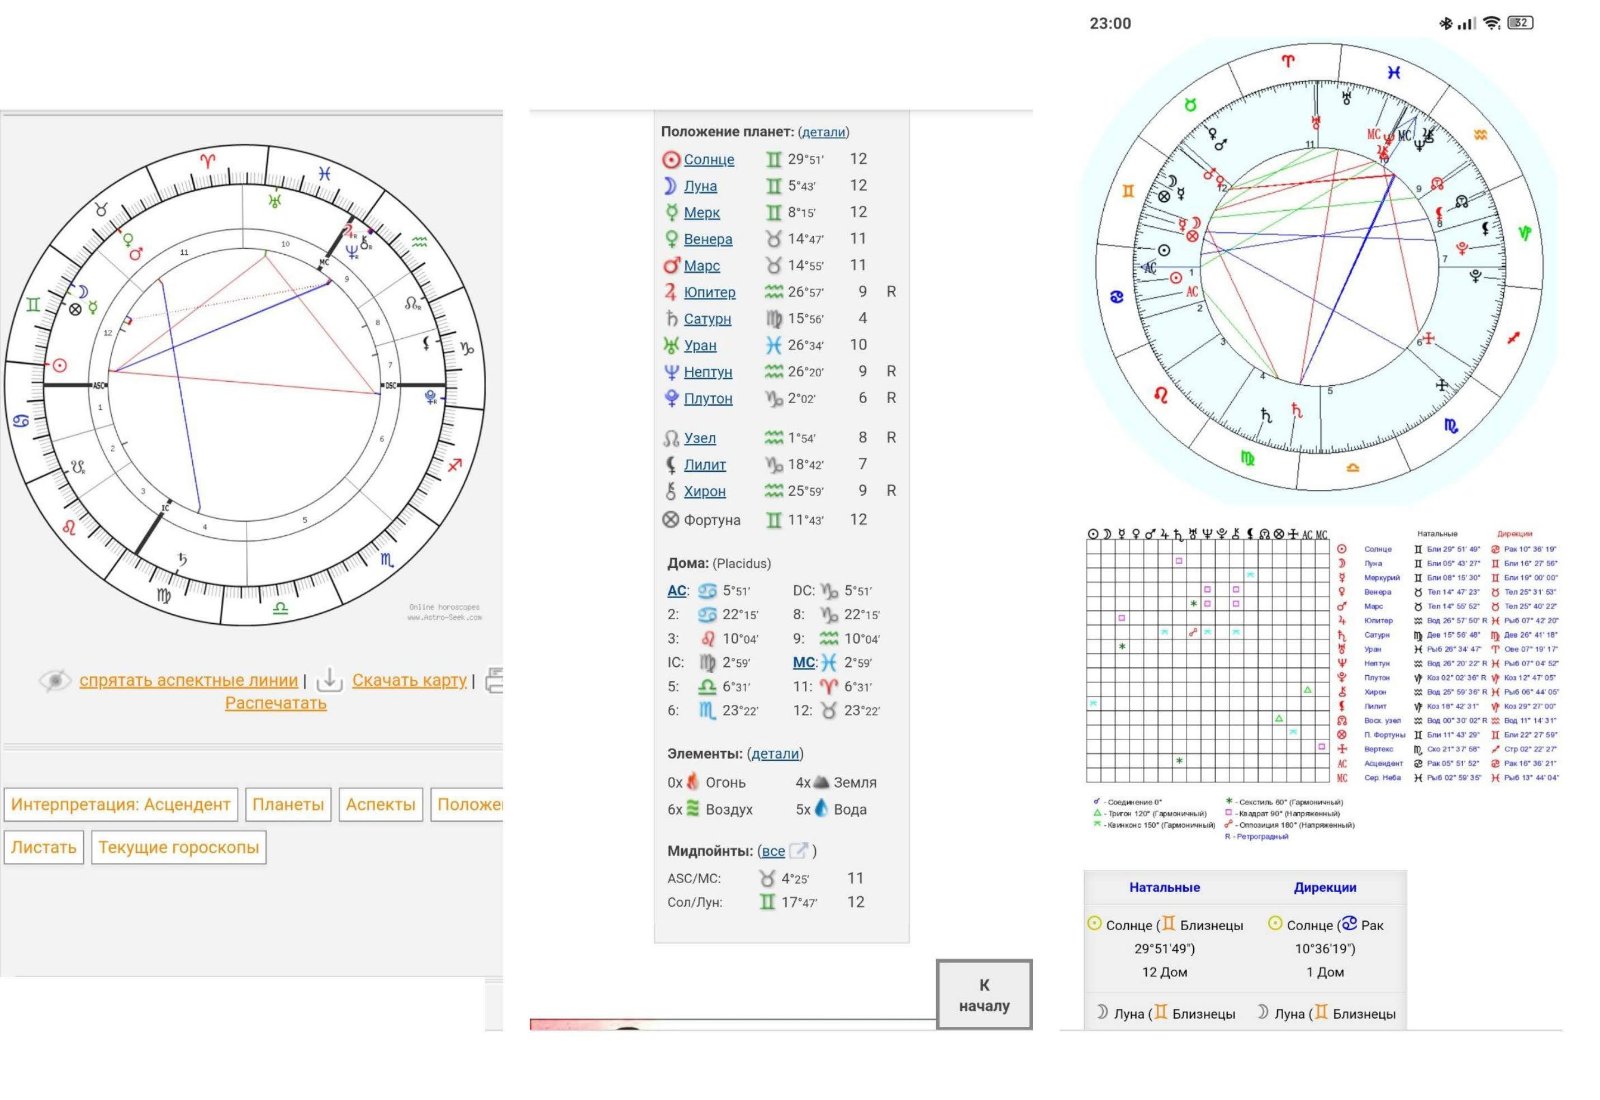
Task: Click the К началу button
Action: click(984, 995)
